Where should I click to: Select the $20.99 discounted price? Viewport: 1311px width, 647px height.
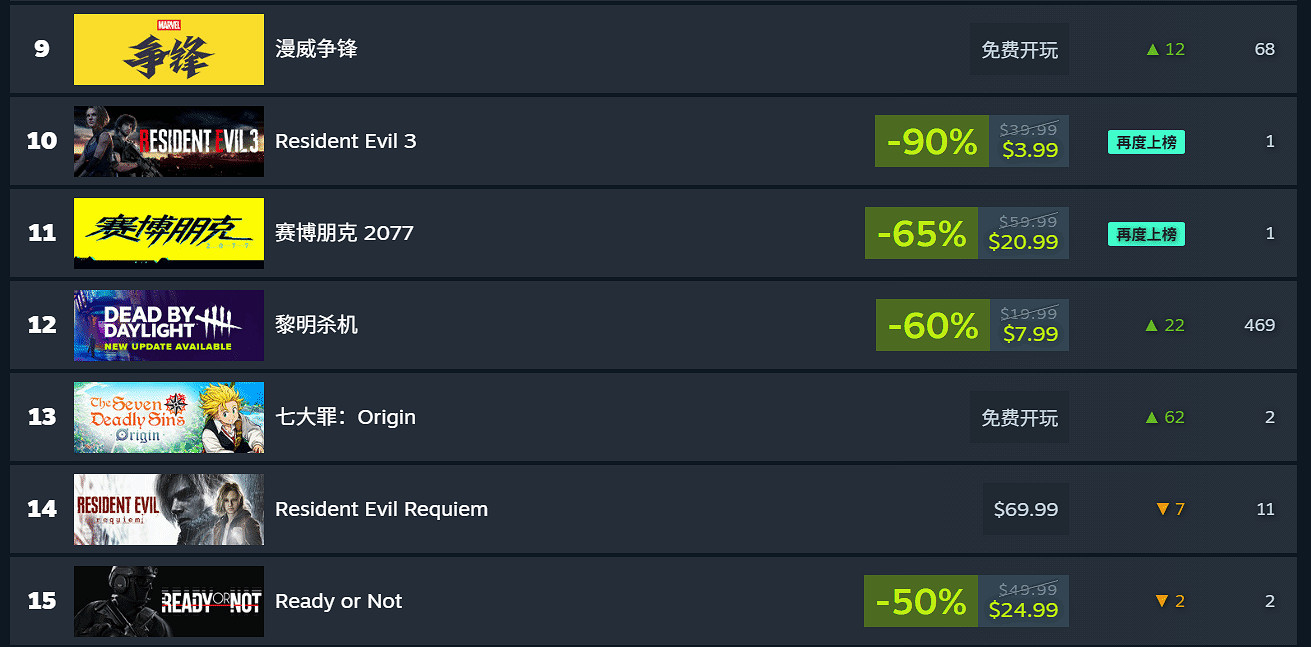[1023, 242]
